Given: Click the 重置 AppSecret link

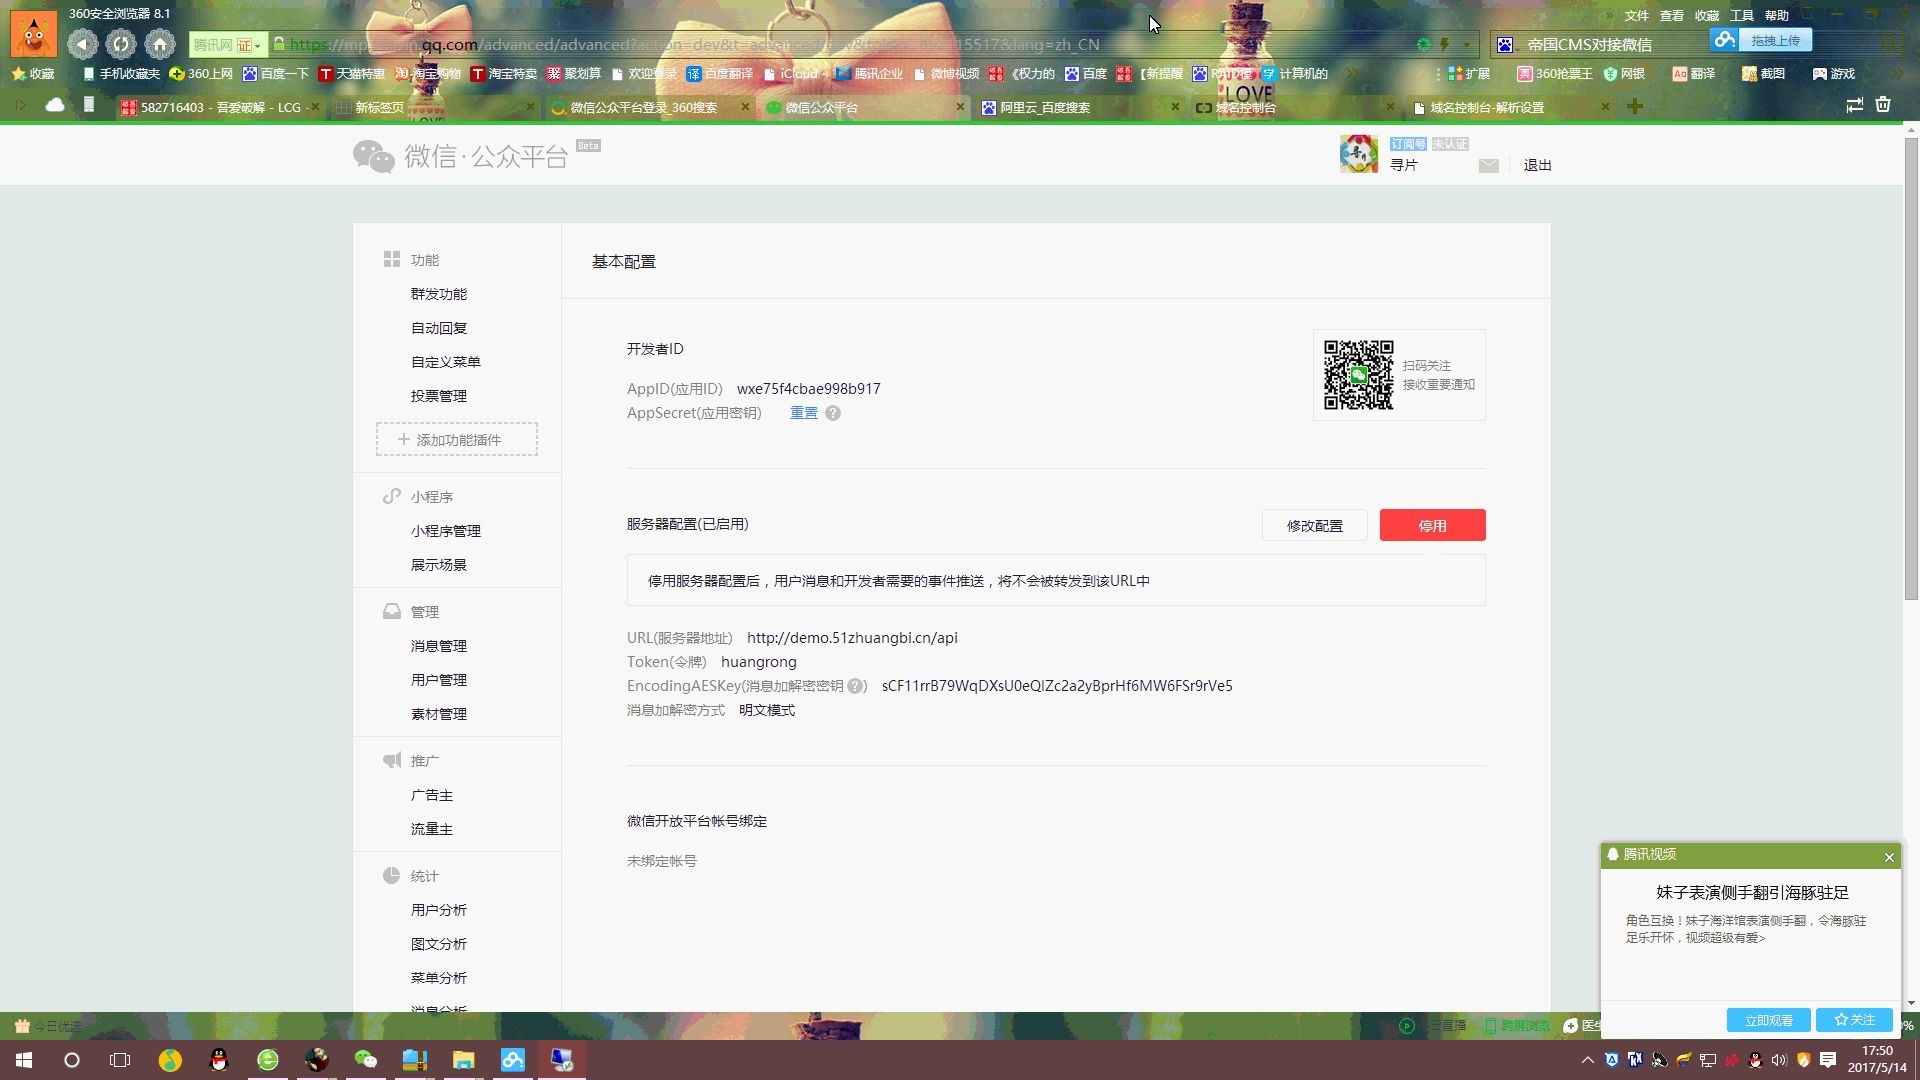Looking at the screenshot, I should click(x=804, y=413).
